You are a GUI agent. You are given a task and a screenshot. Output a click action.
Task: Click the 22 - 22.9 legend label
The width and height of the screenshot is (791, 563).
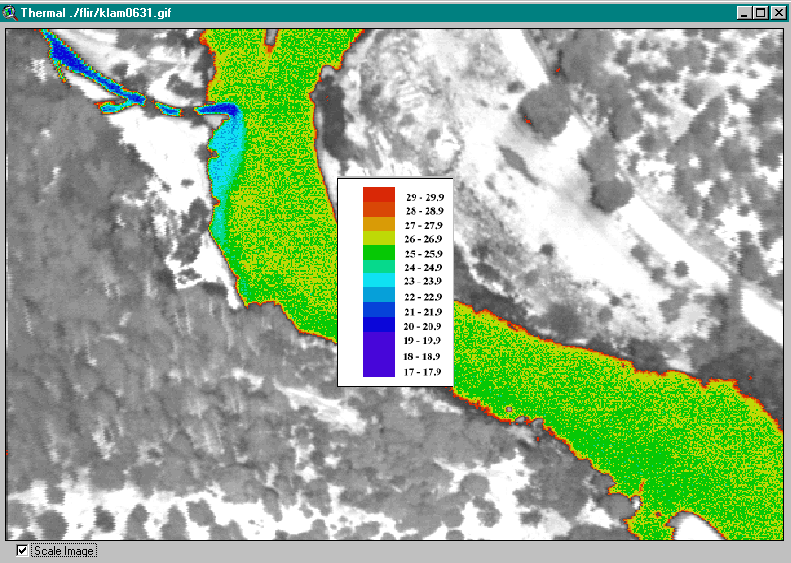[x=423, y=297]
